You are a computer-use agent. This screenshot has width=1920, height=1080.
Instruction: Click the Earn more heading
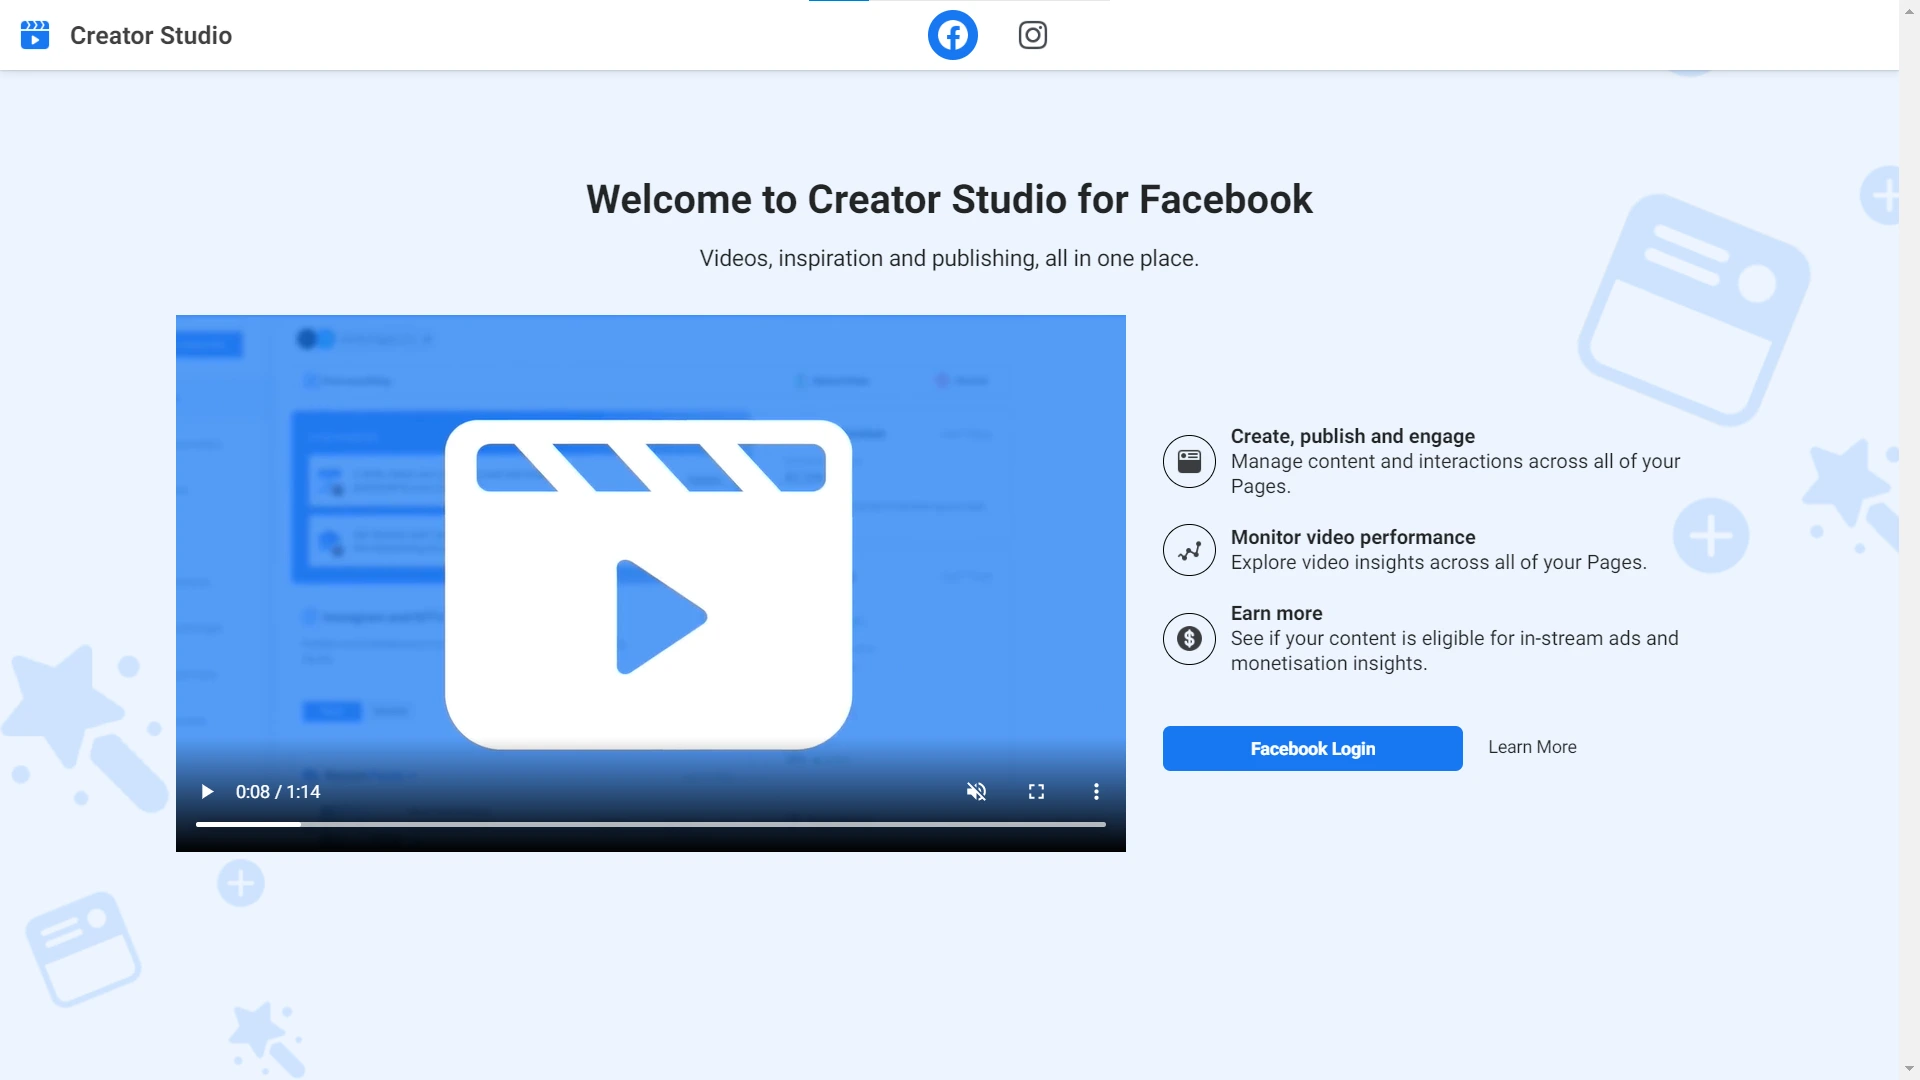(x=1276, y=613)
